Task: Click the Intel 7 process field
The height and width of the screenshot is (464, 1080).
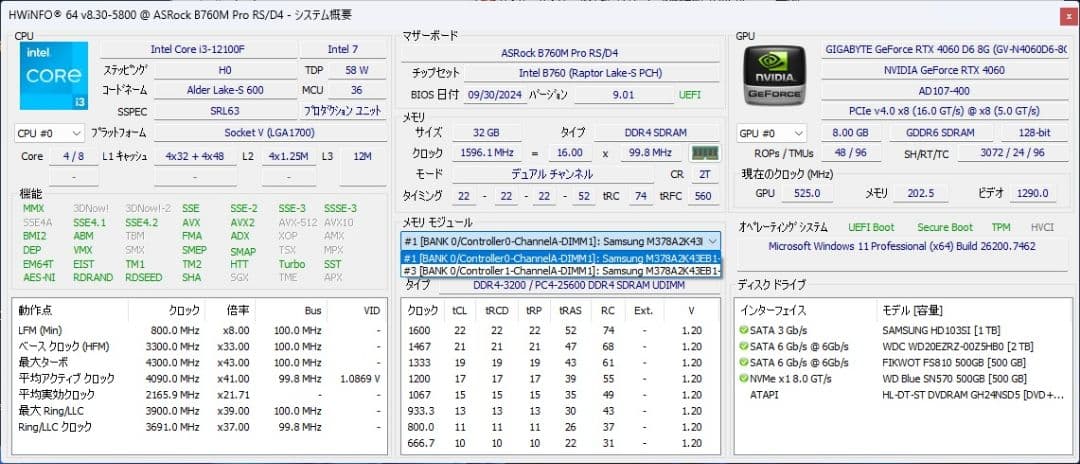Action: coord(342,50)
